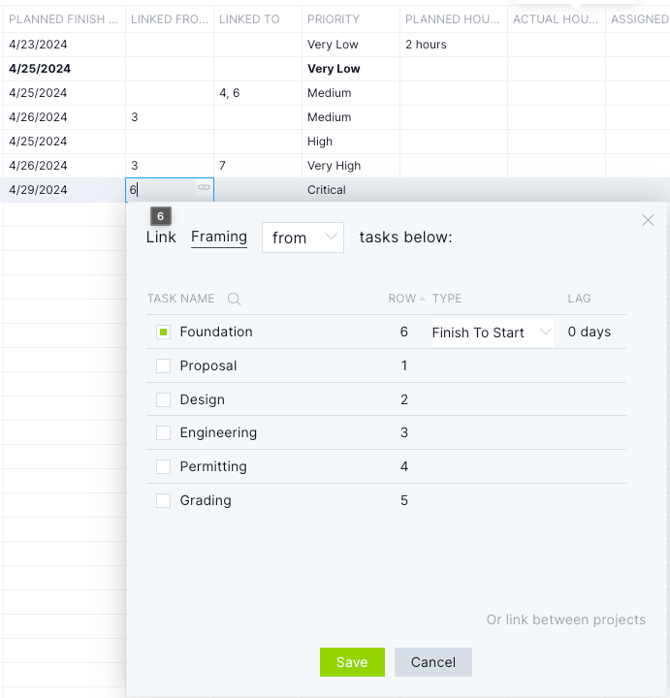Click the Type column header in dialog
670x698 pixels.
coord(447,298)
